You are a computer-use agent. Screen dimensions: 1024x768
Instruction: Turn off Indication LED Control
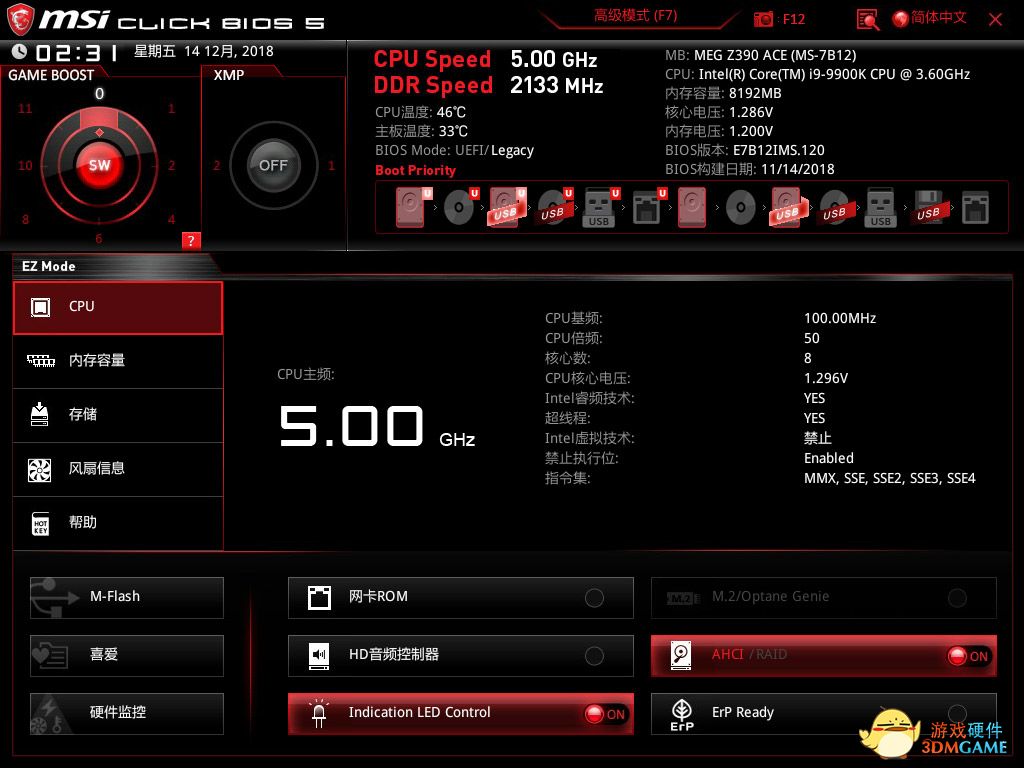[605, 714]
